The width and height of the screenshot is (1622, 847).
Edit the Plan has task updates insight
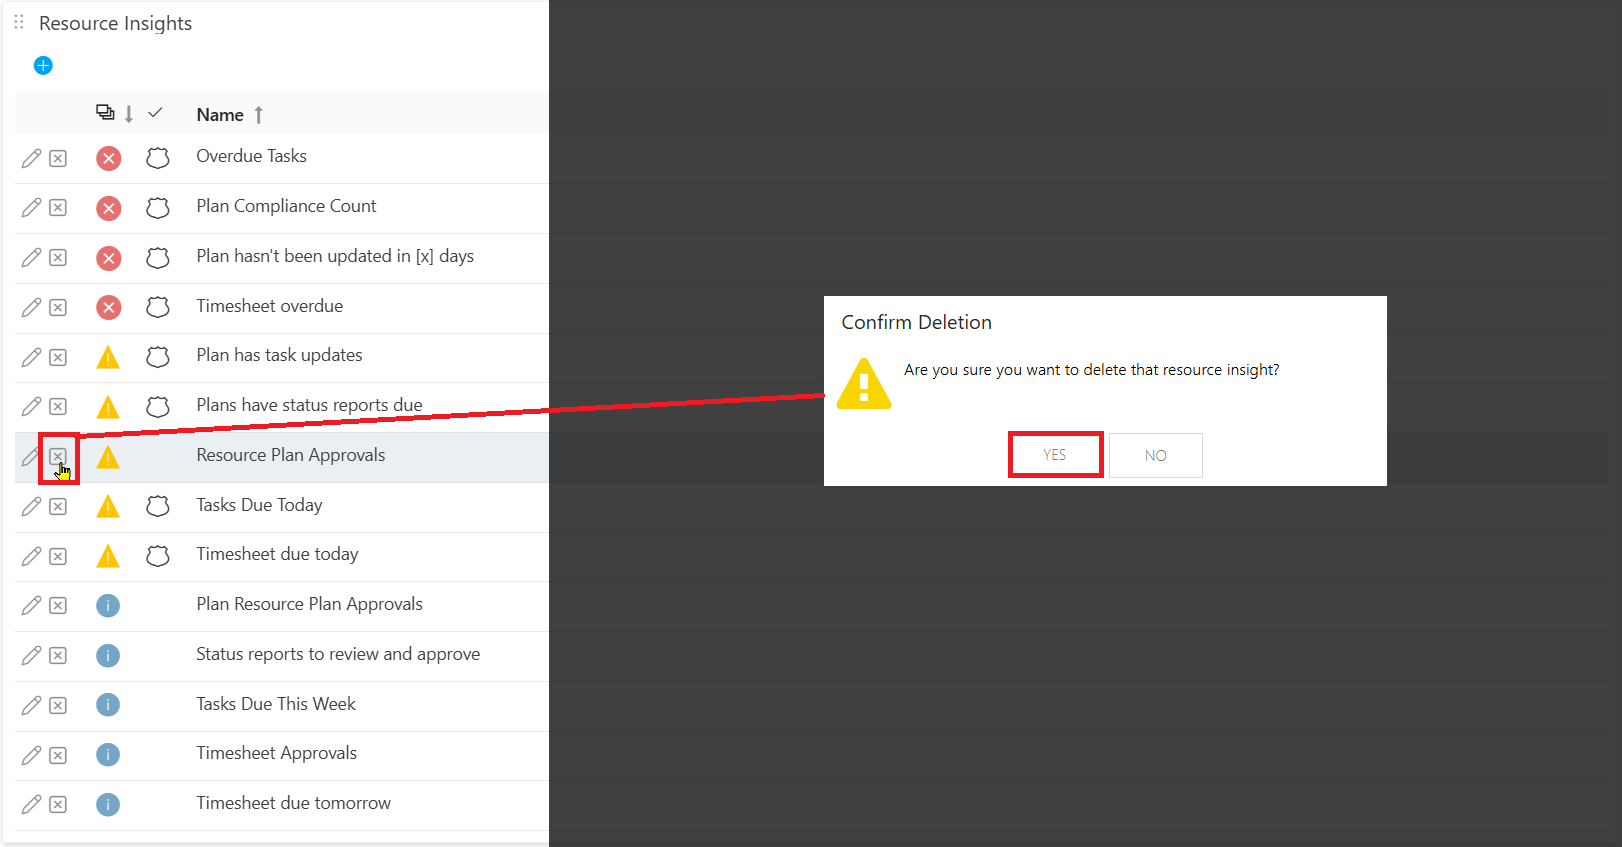pyautogui.click(x=31, y=357)
